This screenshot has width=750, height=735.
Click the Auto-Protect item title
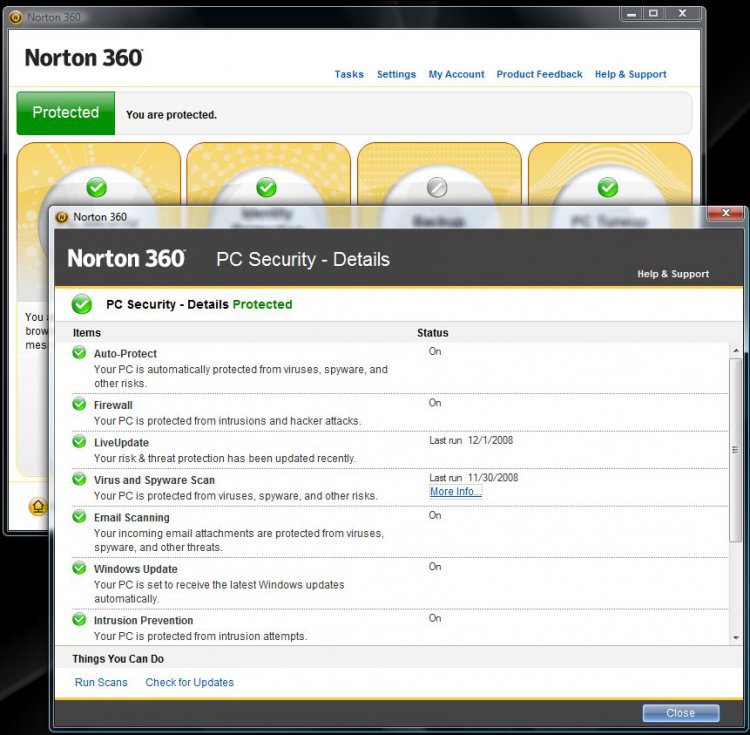point(125,354)
